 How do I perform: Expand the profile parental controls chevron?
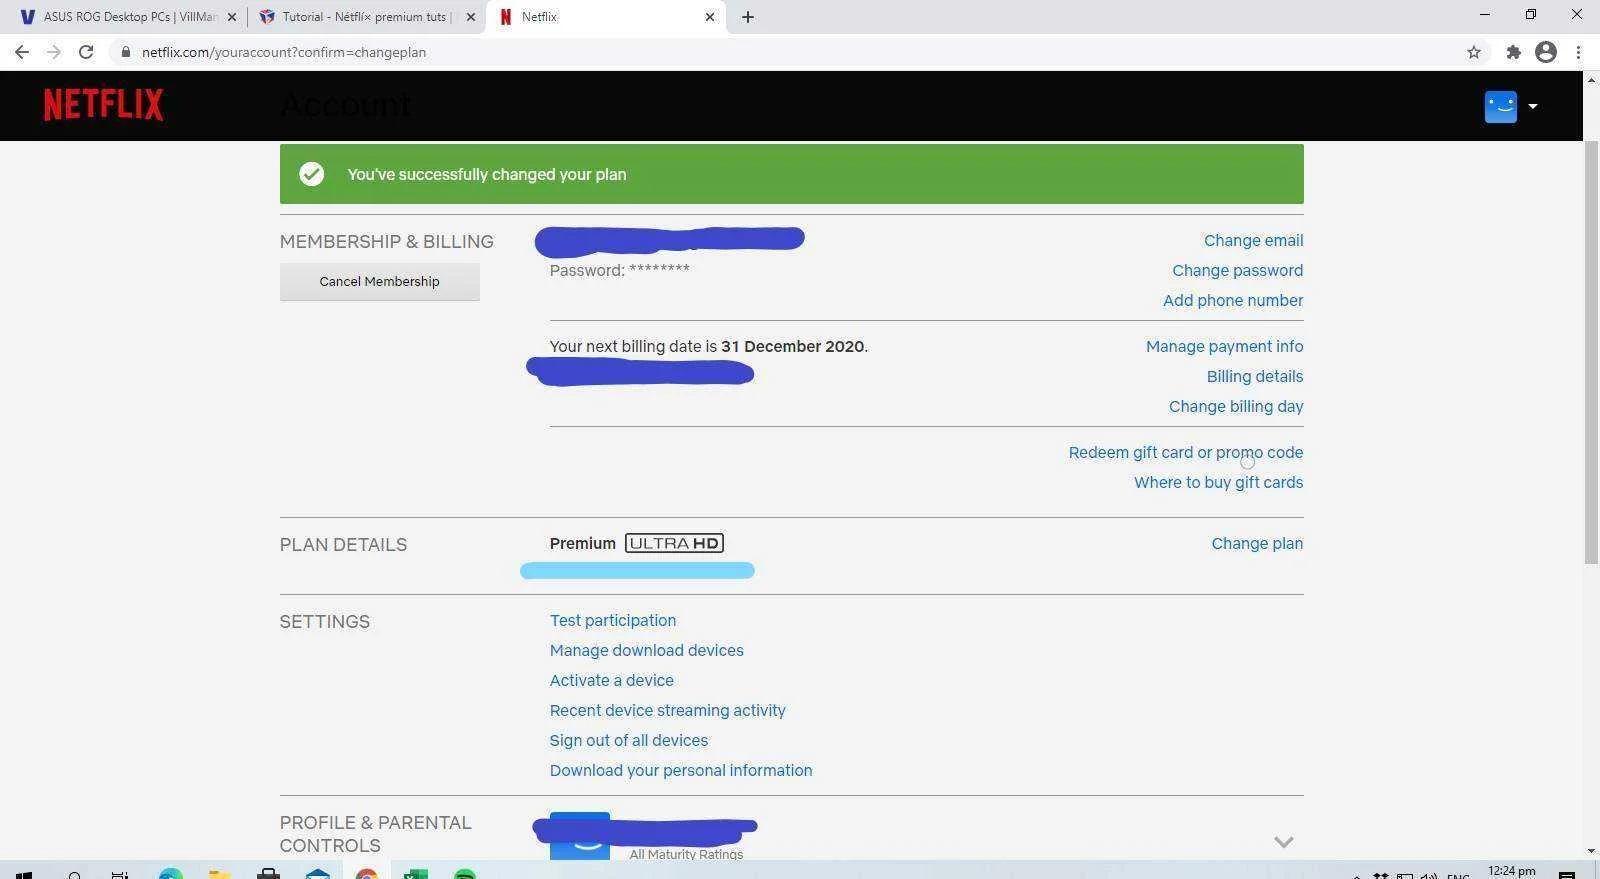coord(1283,842)
